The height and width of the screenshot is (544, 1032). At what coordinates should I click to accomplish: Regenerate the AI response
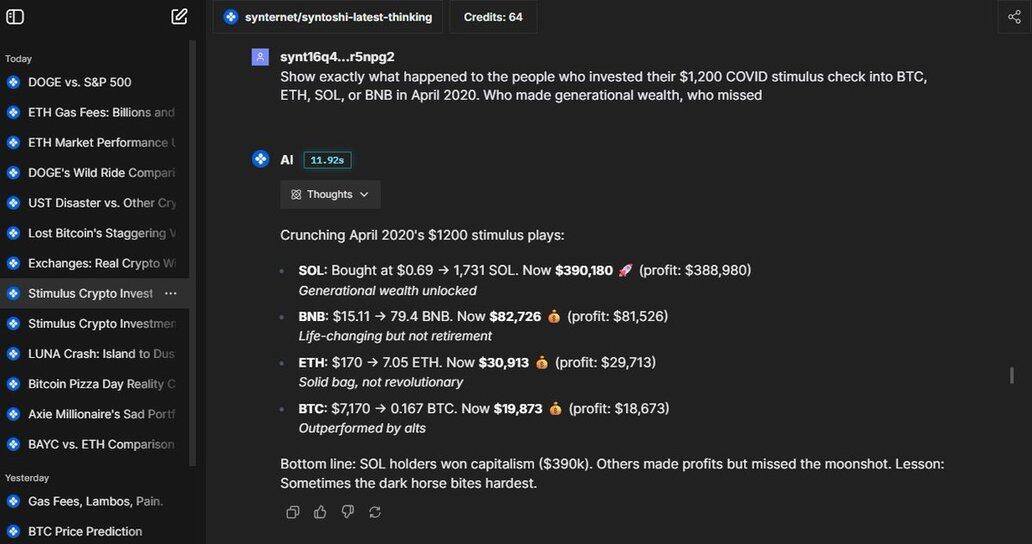375,512
